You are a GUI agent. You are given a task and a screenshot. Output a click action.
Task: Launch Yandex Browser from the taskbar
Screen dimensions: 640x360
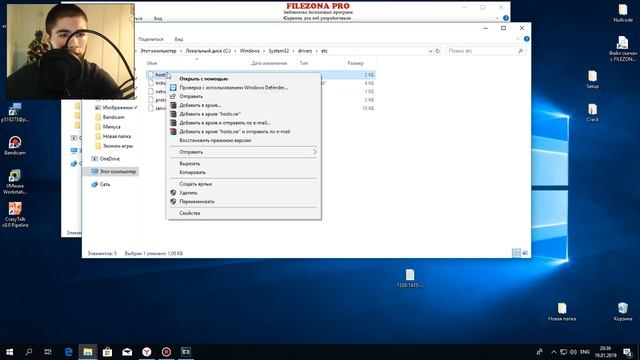[x=147, y=351]
